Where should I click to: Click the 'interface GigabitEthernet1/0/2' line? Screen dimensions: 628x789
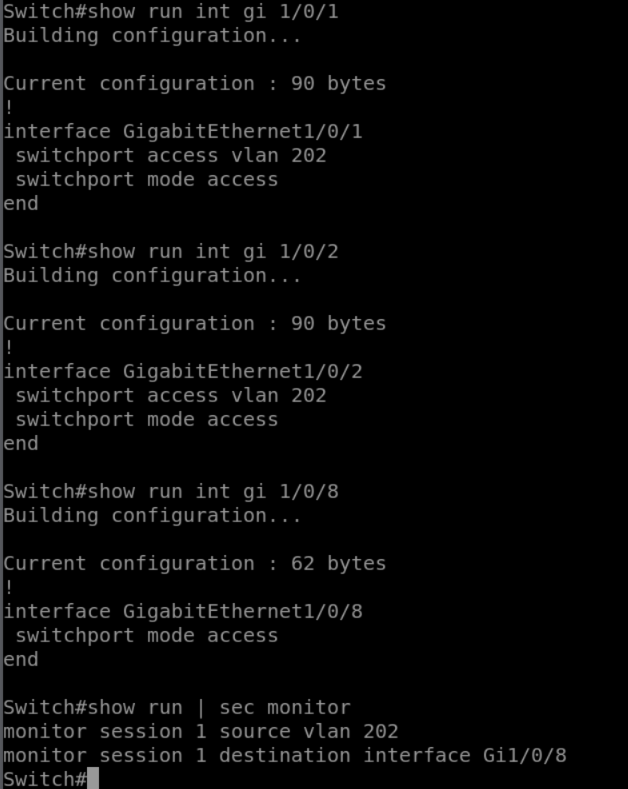(183, 371)
